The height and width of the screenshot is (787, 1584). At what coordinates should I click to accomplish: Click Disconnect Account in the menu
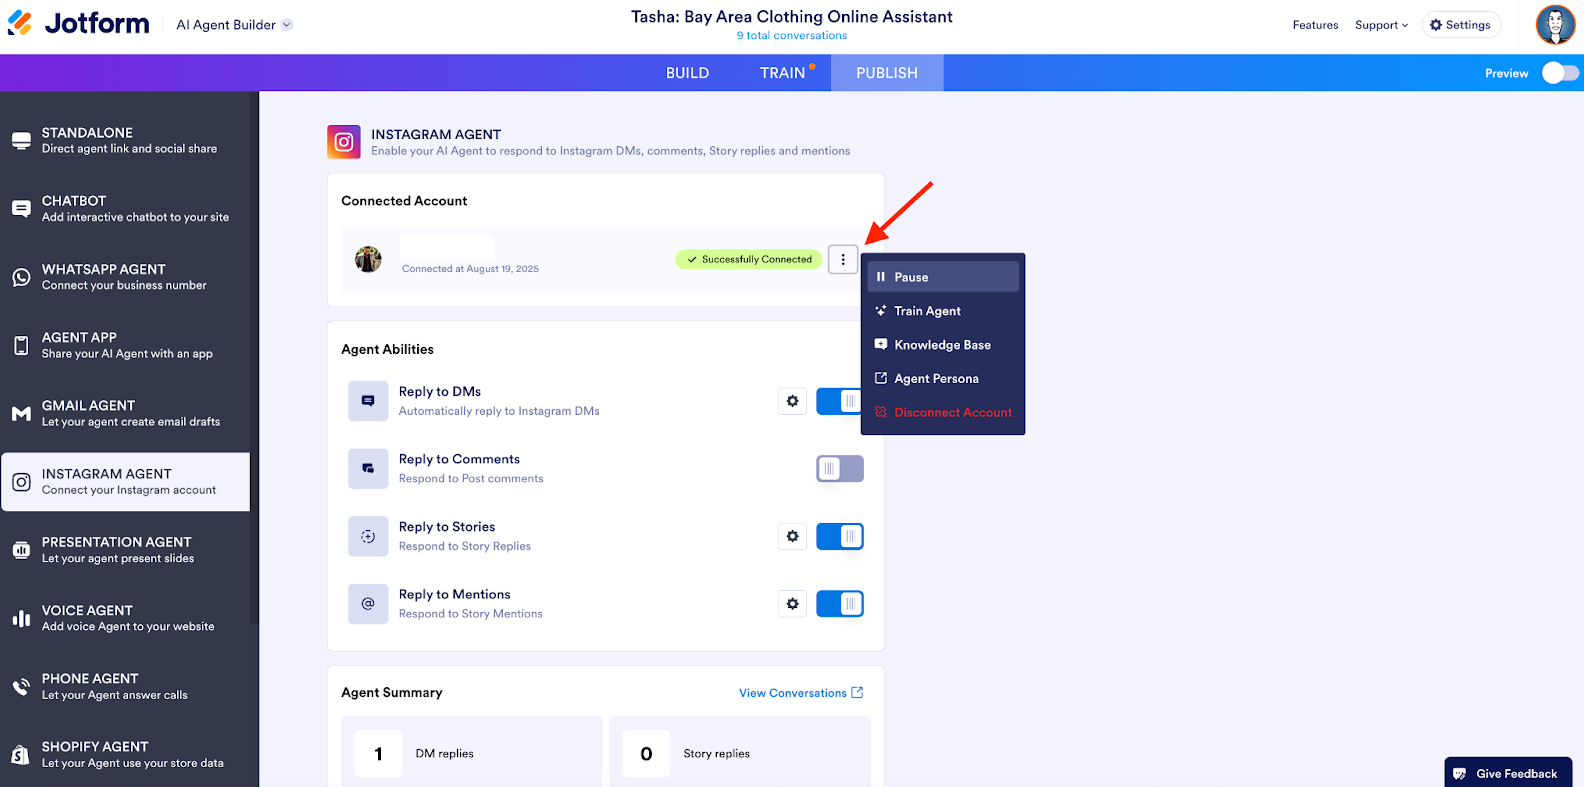pyautogui.click(x=943, y=412)
